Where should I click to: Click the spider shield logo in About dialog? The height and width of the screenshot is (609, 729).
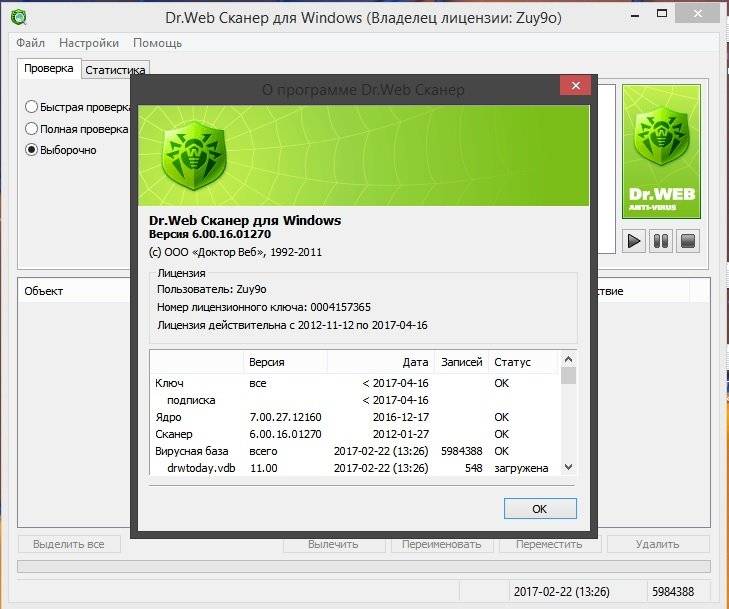tap(194, 155)
